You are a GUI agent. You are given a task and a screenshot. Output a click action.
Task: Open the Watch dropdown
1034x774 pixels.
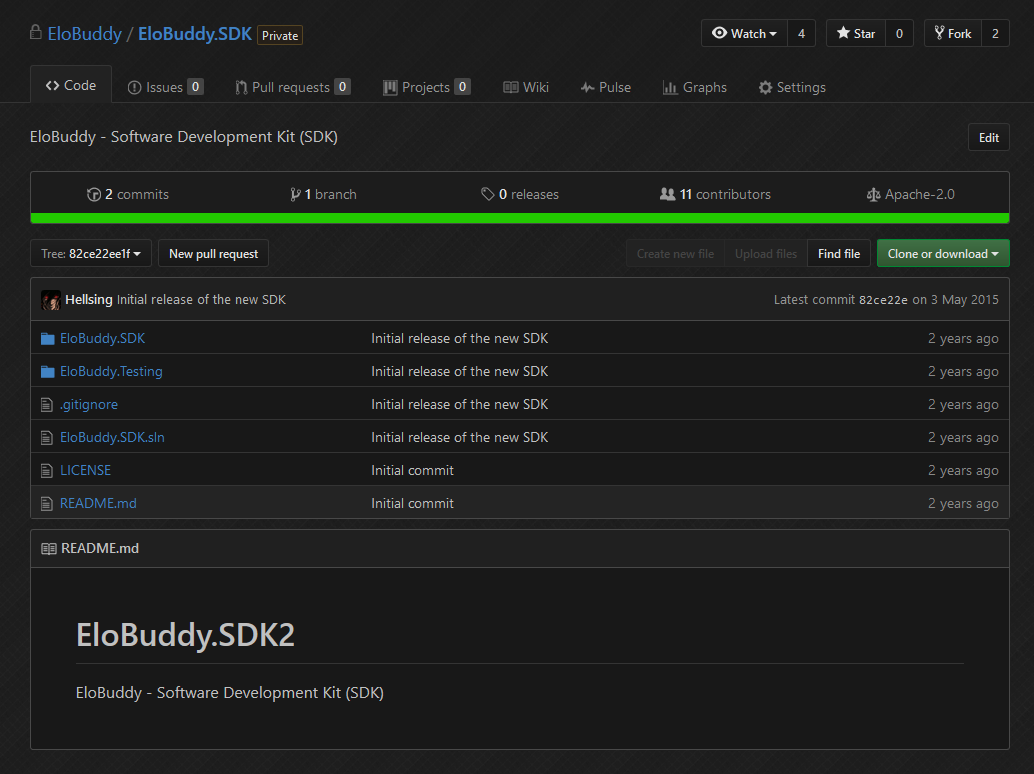[x=745, y=34]
